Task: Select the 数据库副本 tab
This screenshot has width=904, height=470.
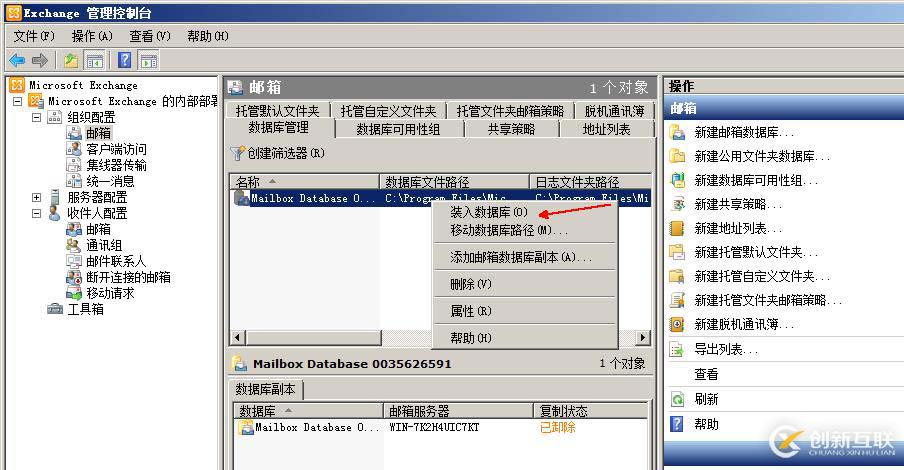Action: pos(266,389)
